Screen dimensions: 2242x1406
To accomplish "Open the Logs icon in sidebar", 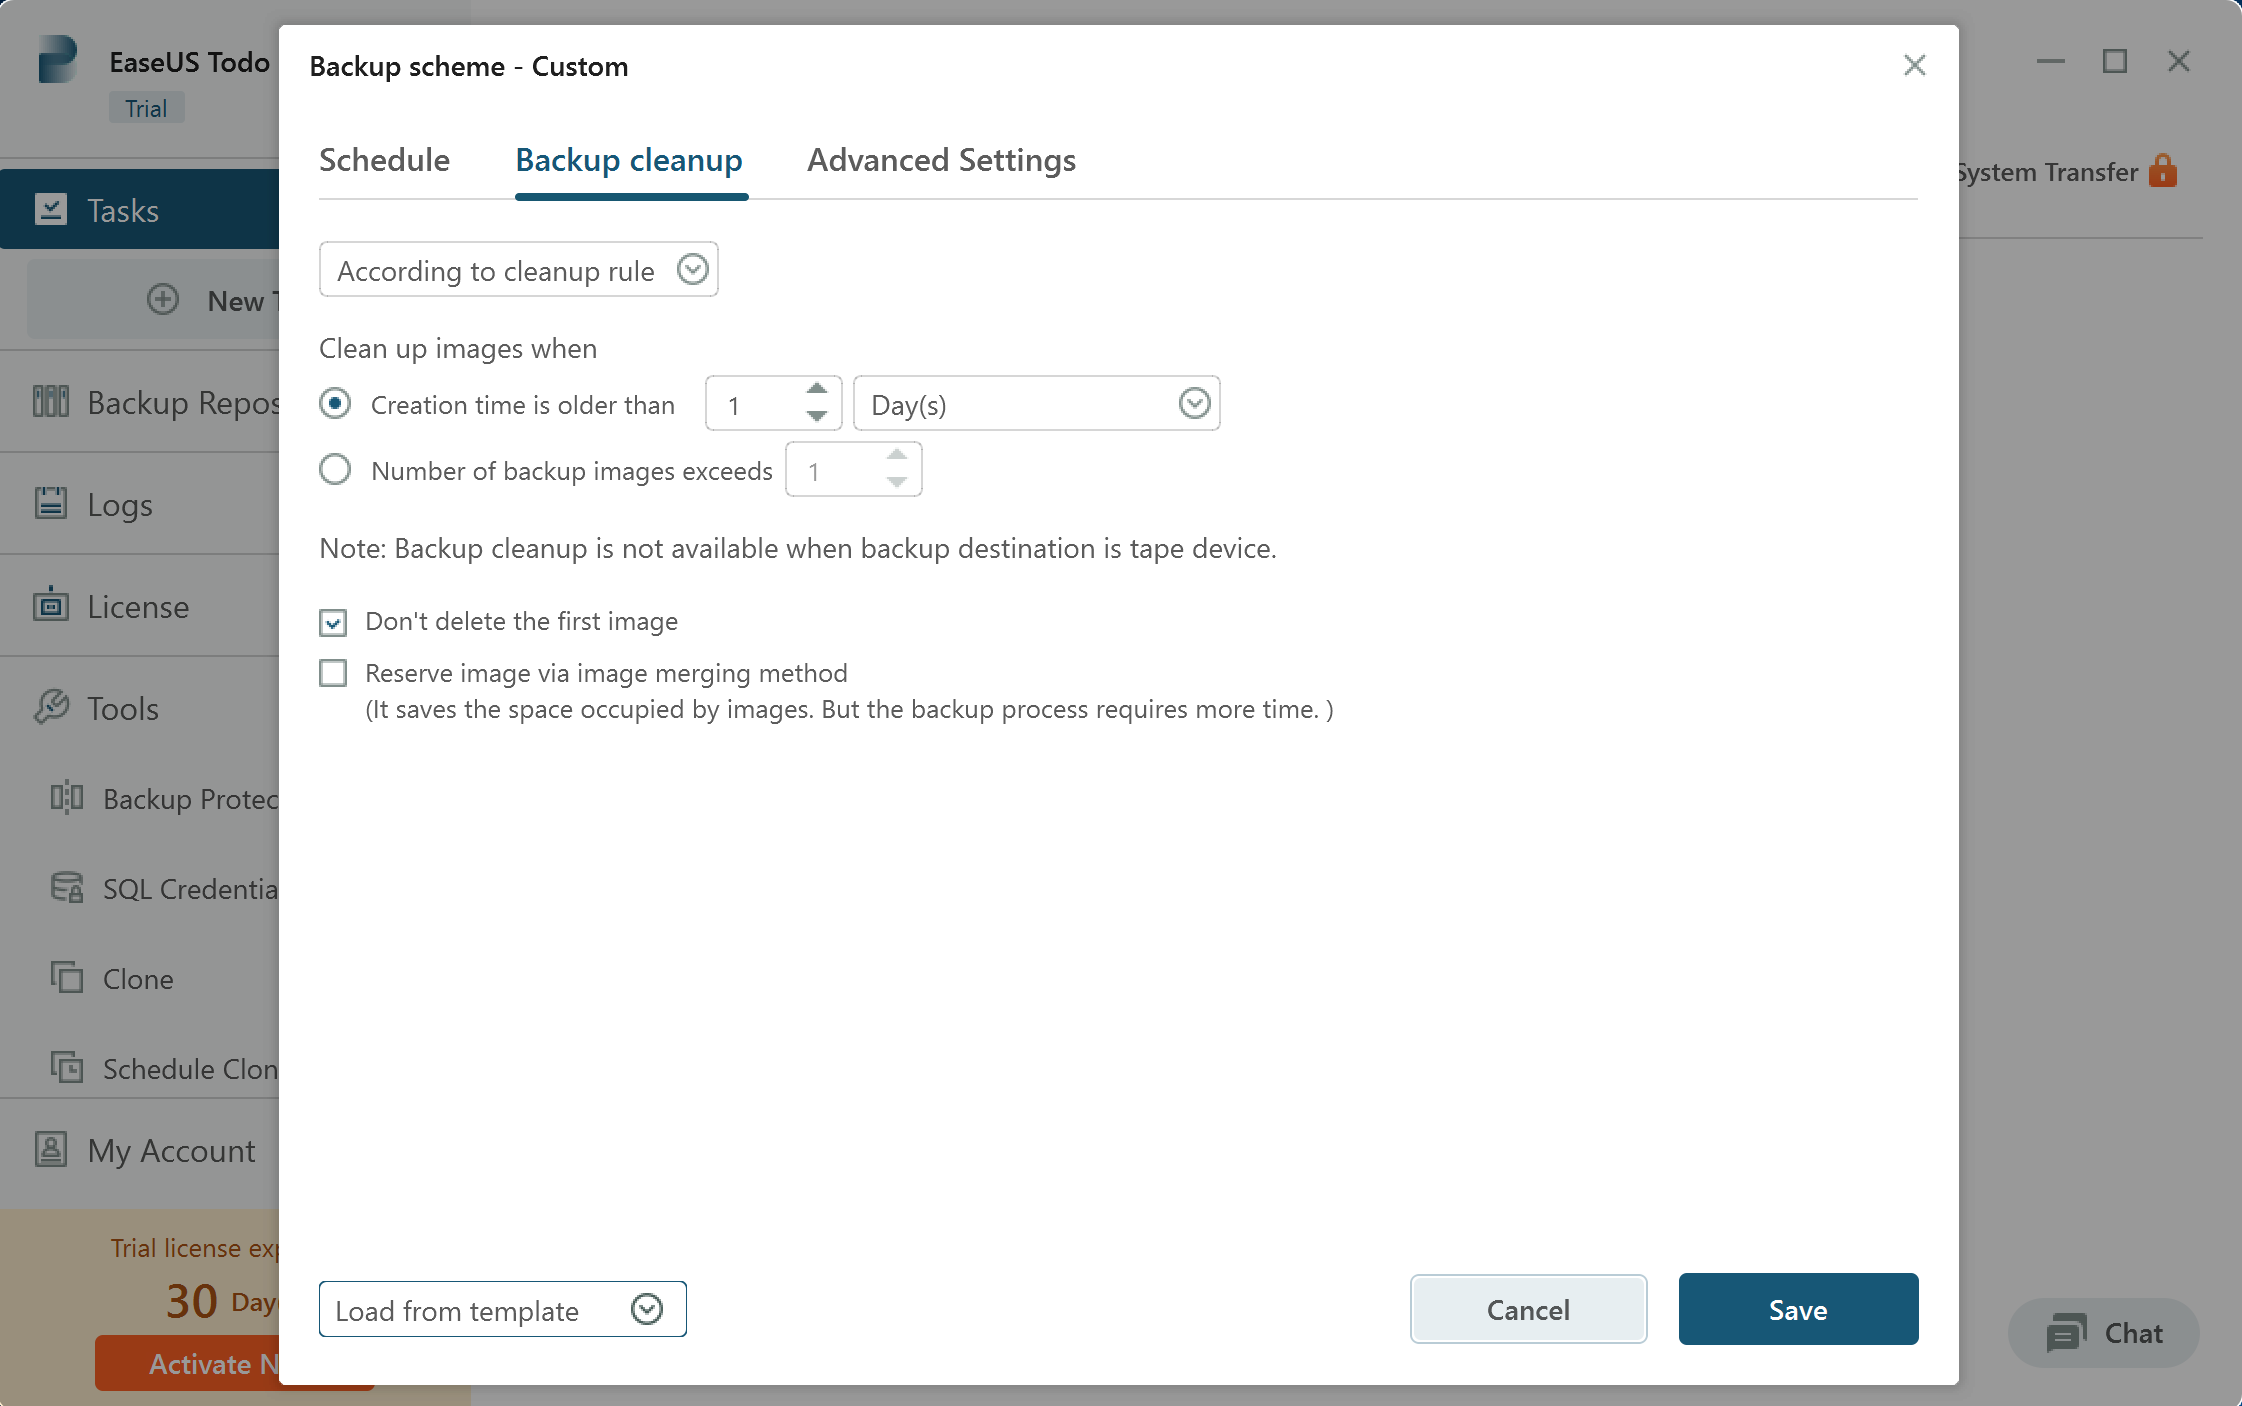I will (x=51, y=503).
